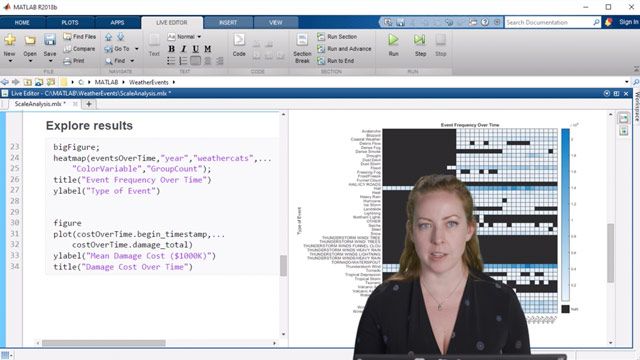Screen dimensions: 640x360
Task: Click the notification bell icon
Action: pos(609,22)
